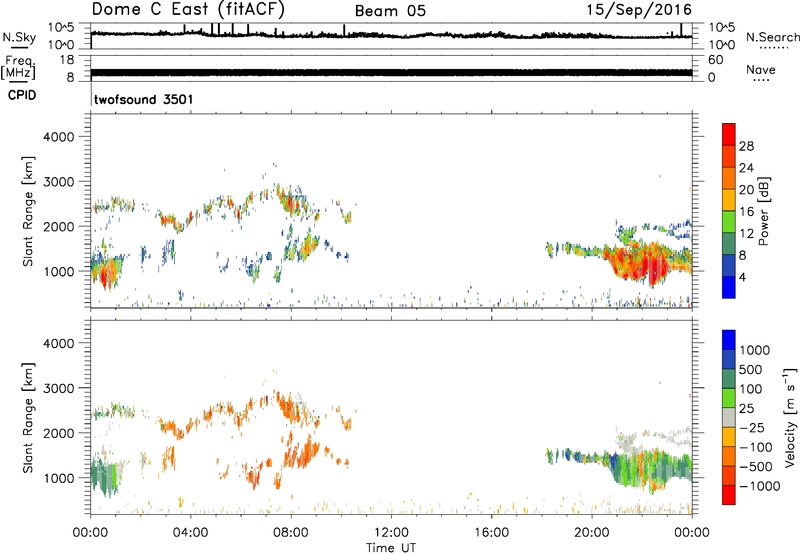Pick the bottom bright blue power swatch below 4
The height and width of the screenshot is (554, 800).
[x=729, y=287]
